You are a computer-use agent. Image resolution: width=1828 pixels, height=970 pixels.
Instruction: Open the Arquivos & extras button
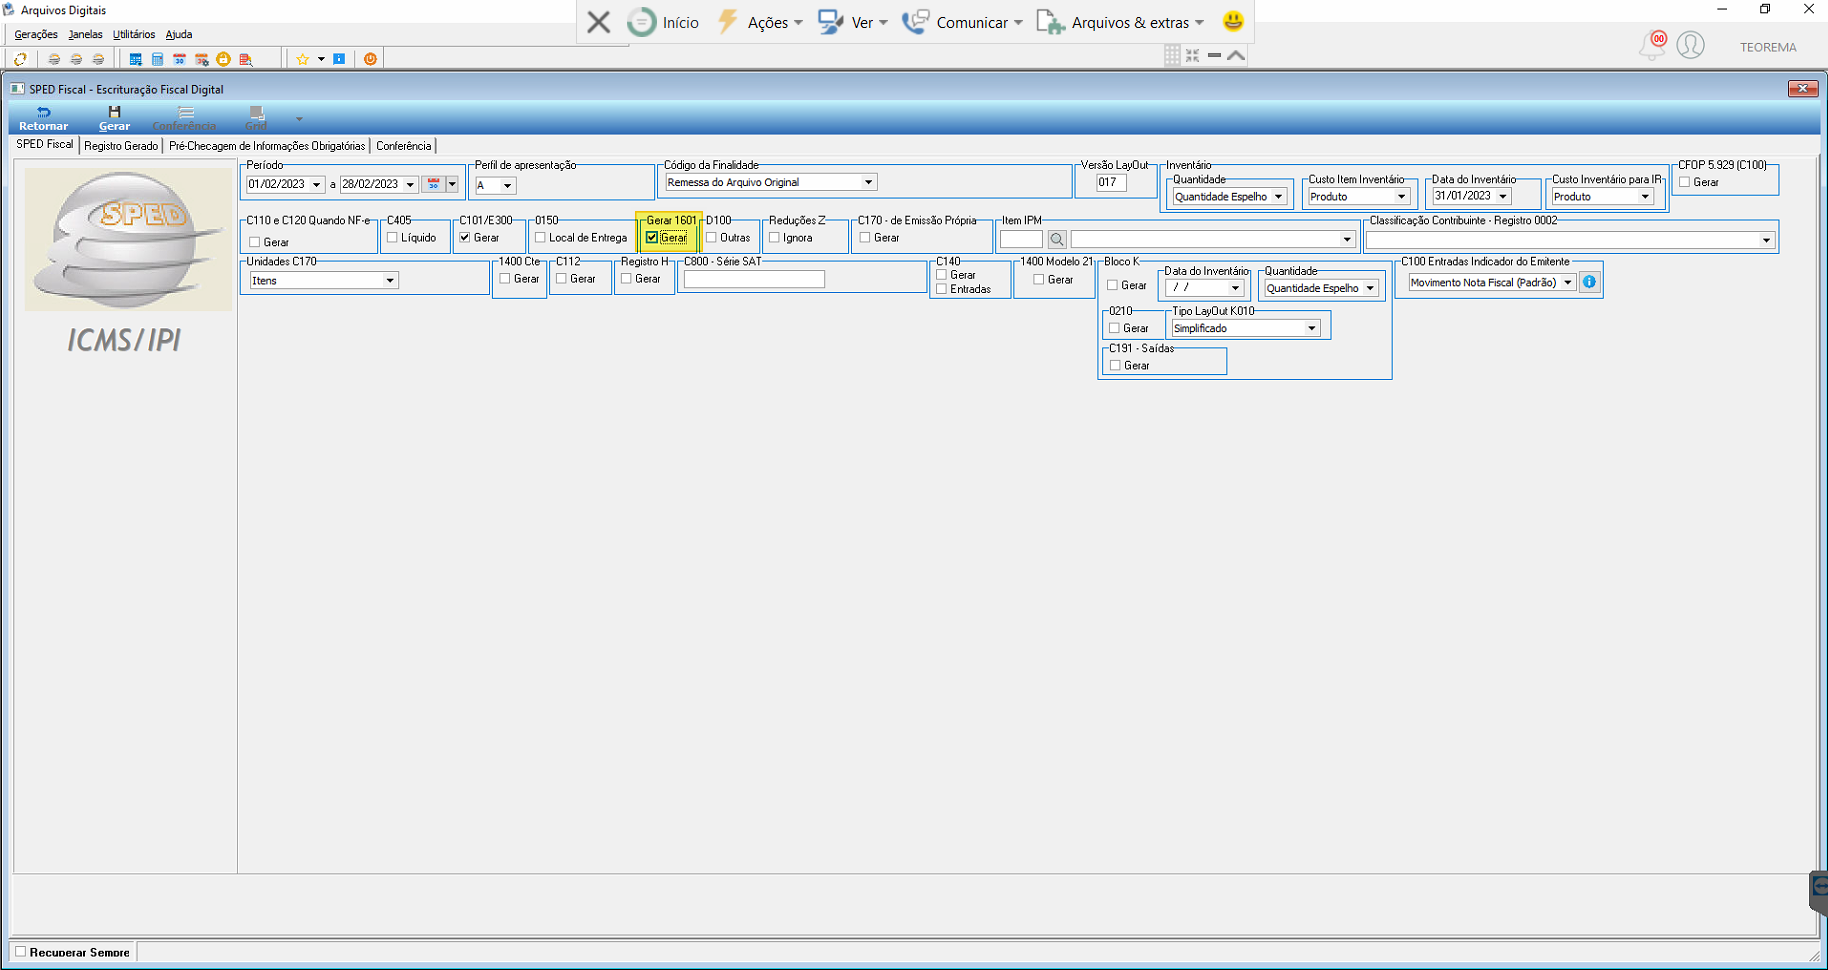coord(1120,22)
